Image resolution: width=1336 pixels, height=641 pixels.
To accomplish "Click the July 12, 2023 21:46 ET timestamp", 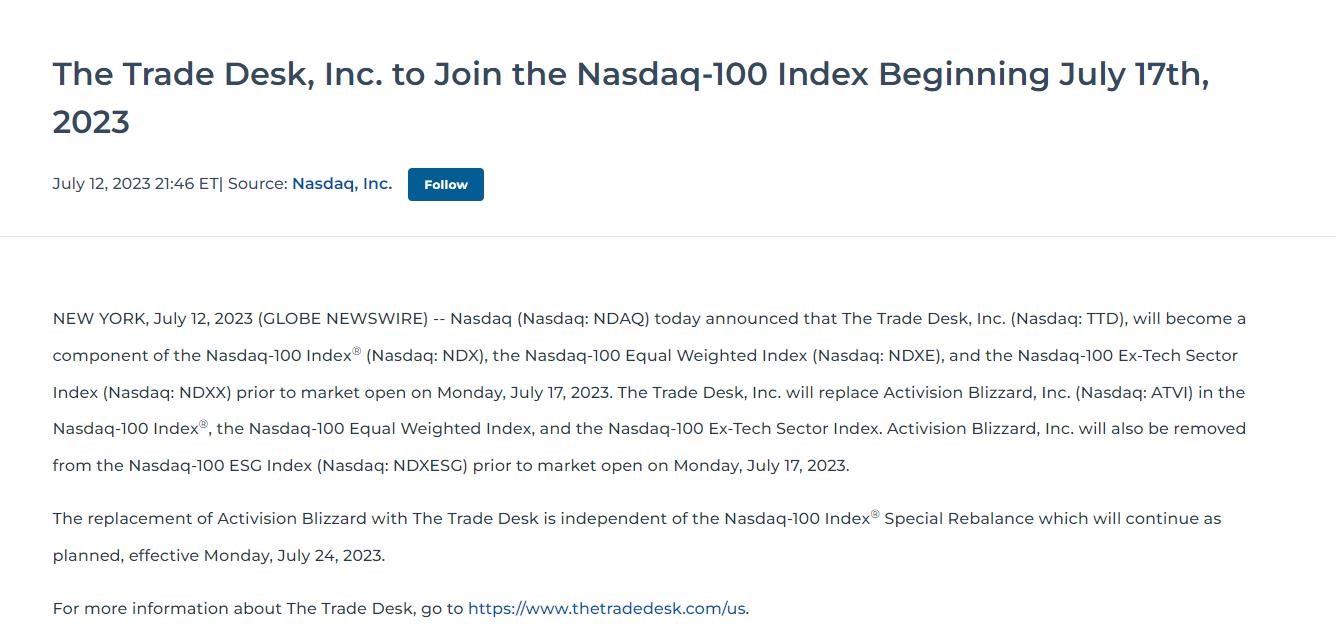I will (x=135, y=184).
